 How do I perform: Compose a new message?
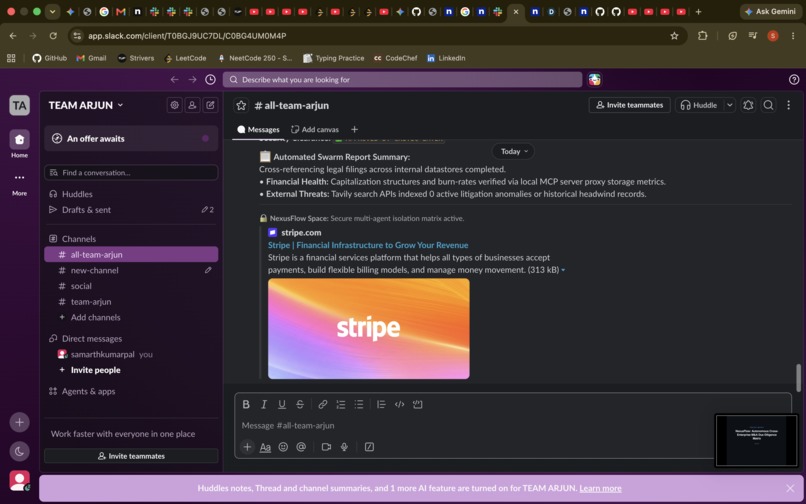pos(210,105)
